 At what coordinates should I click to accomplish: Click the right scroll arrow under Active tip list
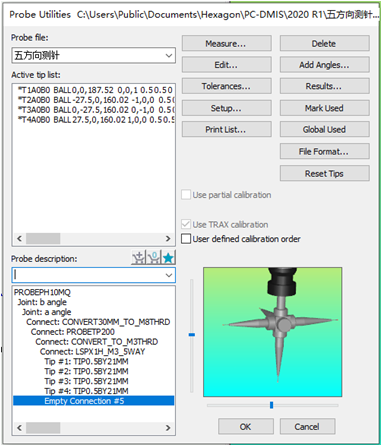[168, 238]
